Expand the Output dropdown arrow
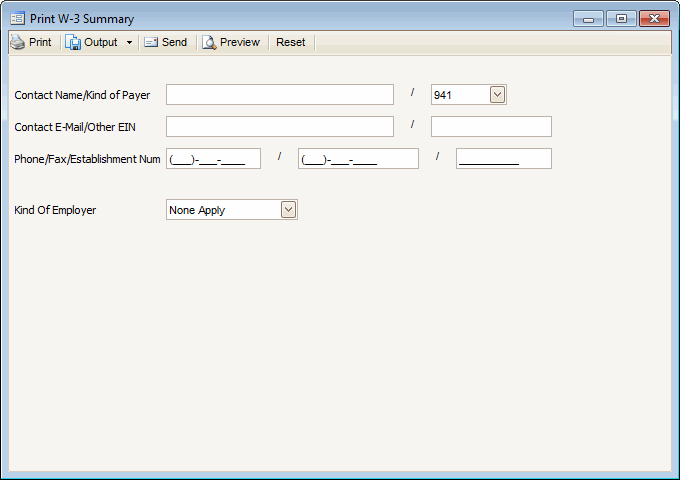The height and width of the screenshot is (480, 680). pyautogui.click(x=129, y=43)
